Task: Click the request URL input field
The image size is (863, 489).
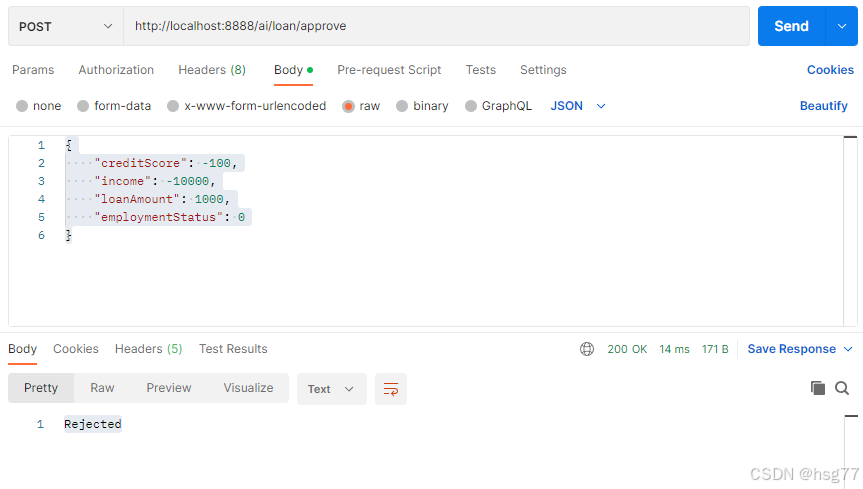Action: point(436,26)
